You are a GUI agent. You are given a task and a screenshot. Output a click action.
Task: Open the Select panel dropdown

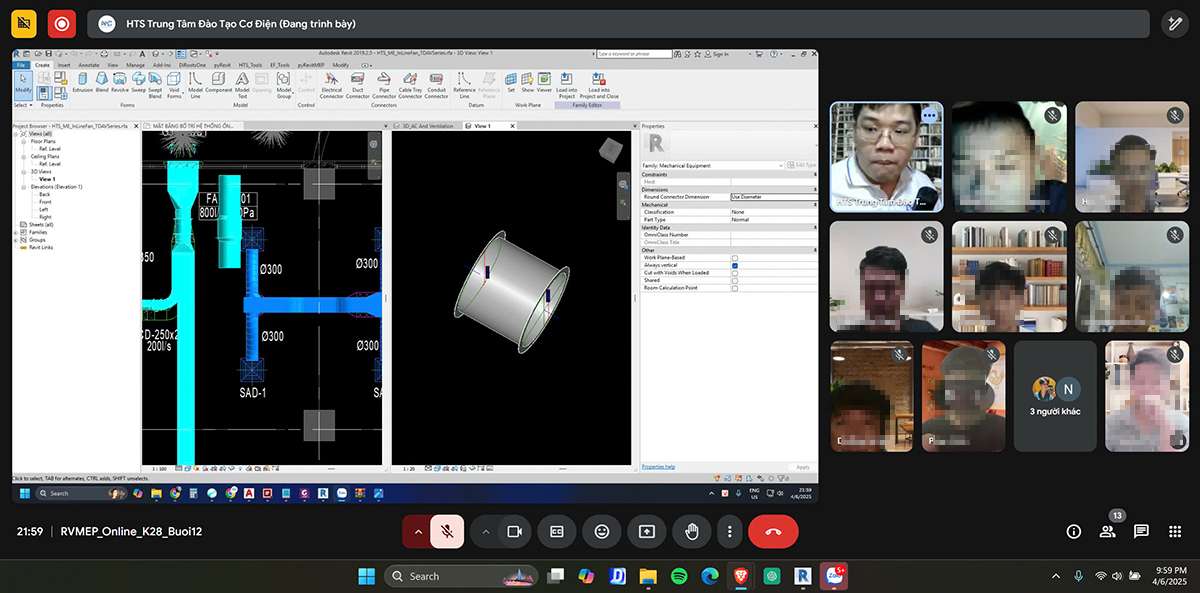[x=22, y=105]
